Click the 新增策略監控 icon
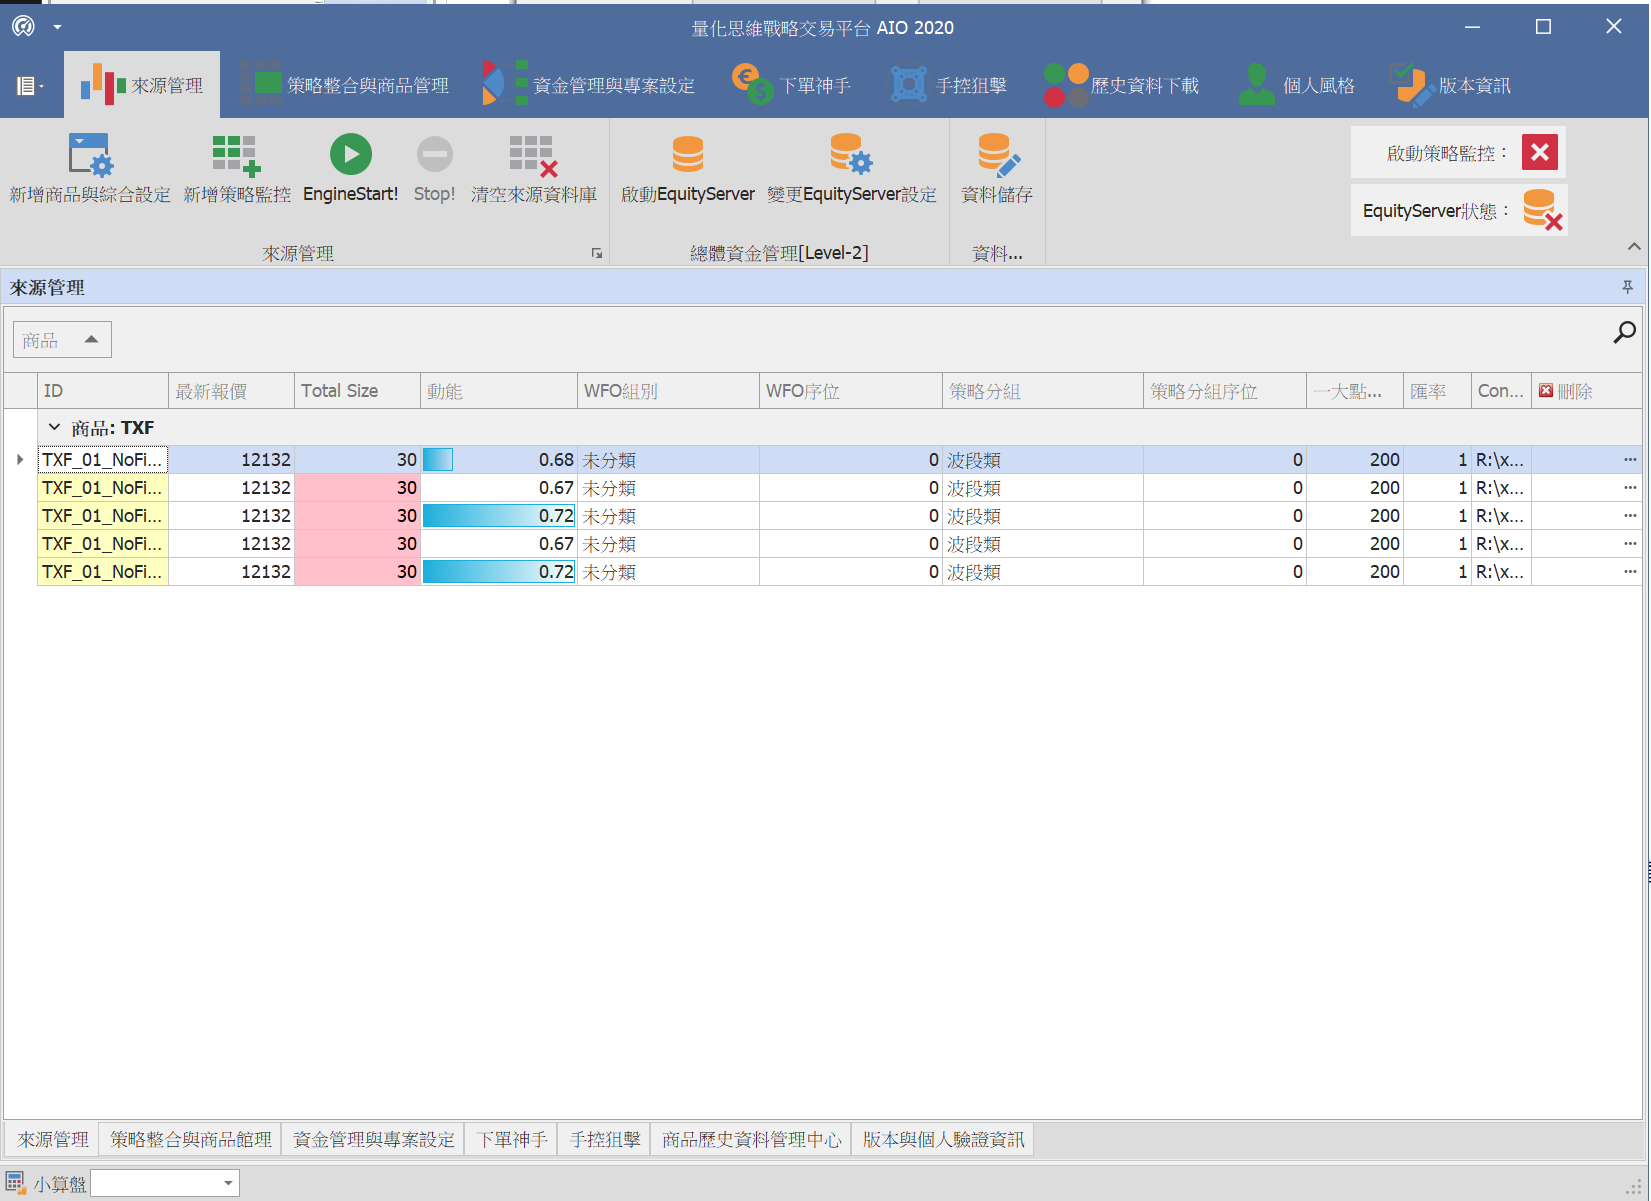1651x1201 pixels. (237, 155)
